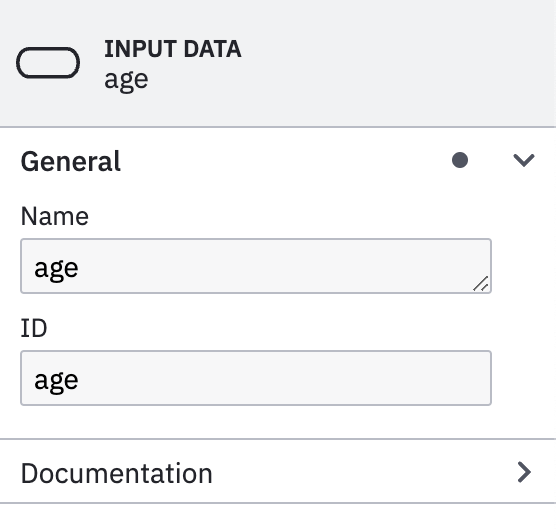The image size is (556, 530).
Task: Place cursor on age text in Name field
Action: (56, 269)
